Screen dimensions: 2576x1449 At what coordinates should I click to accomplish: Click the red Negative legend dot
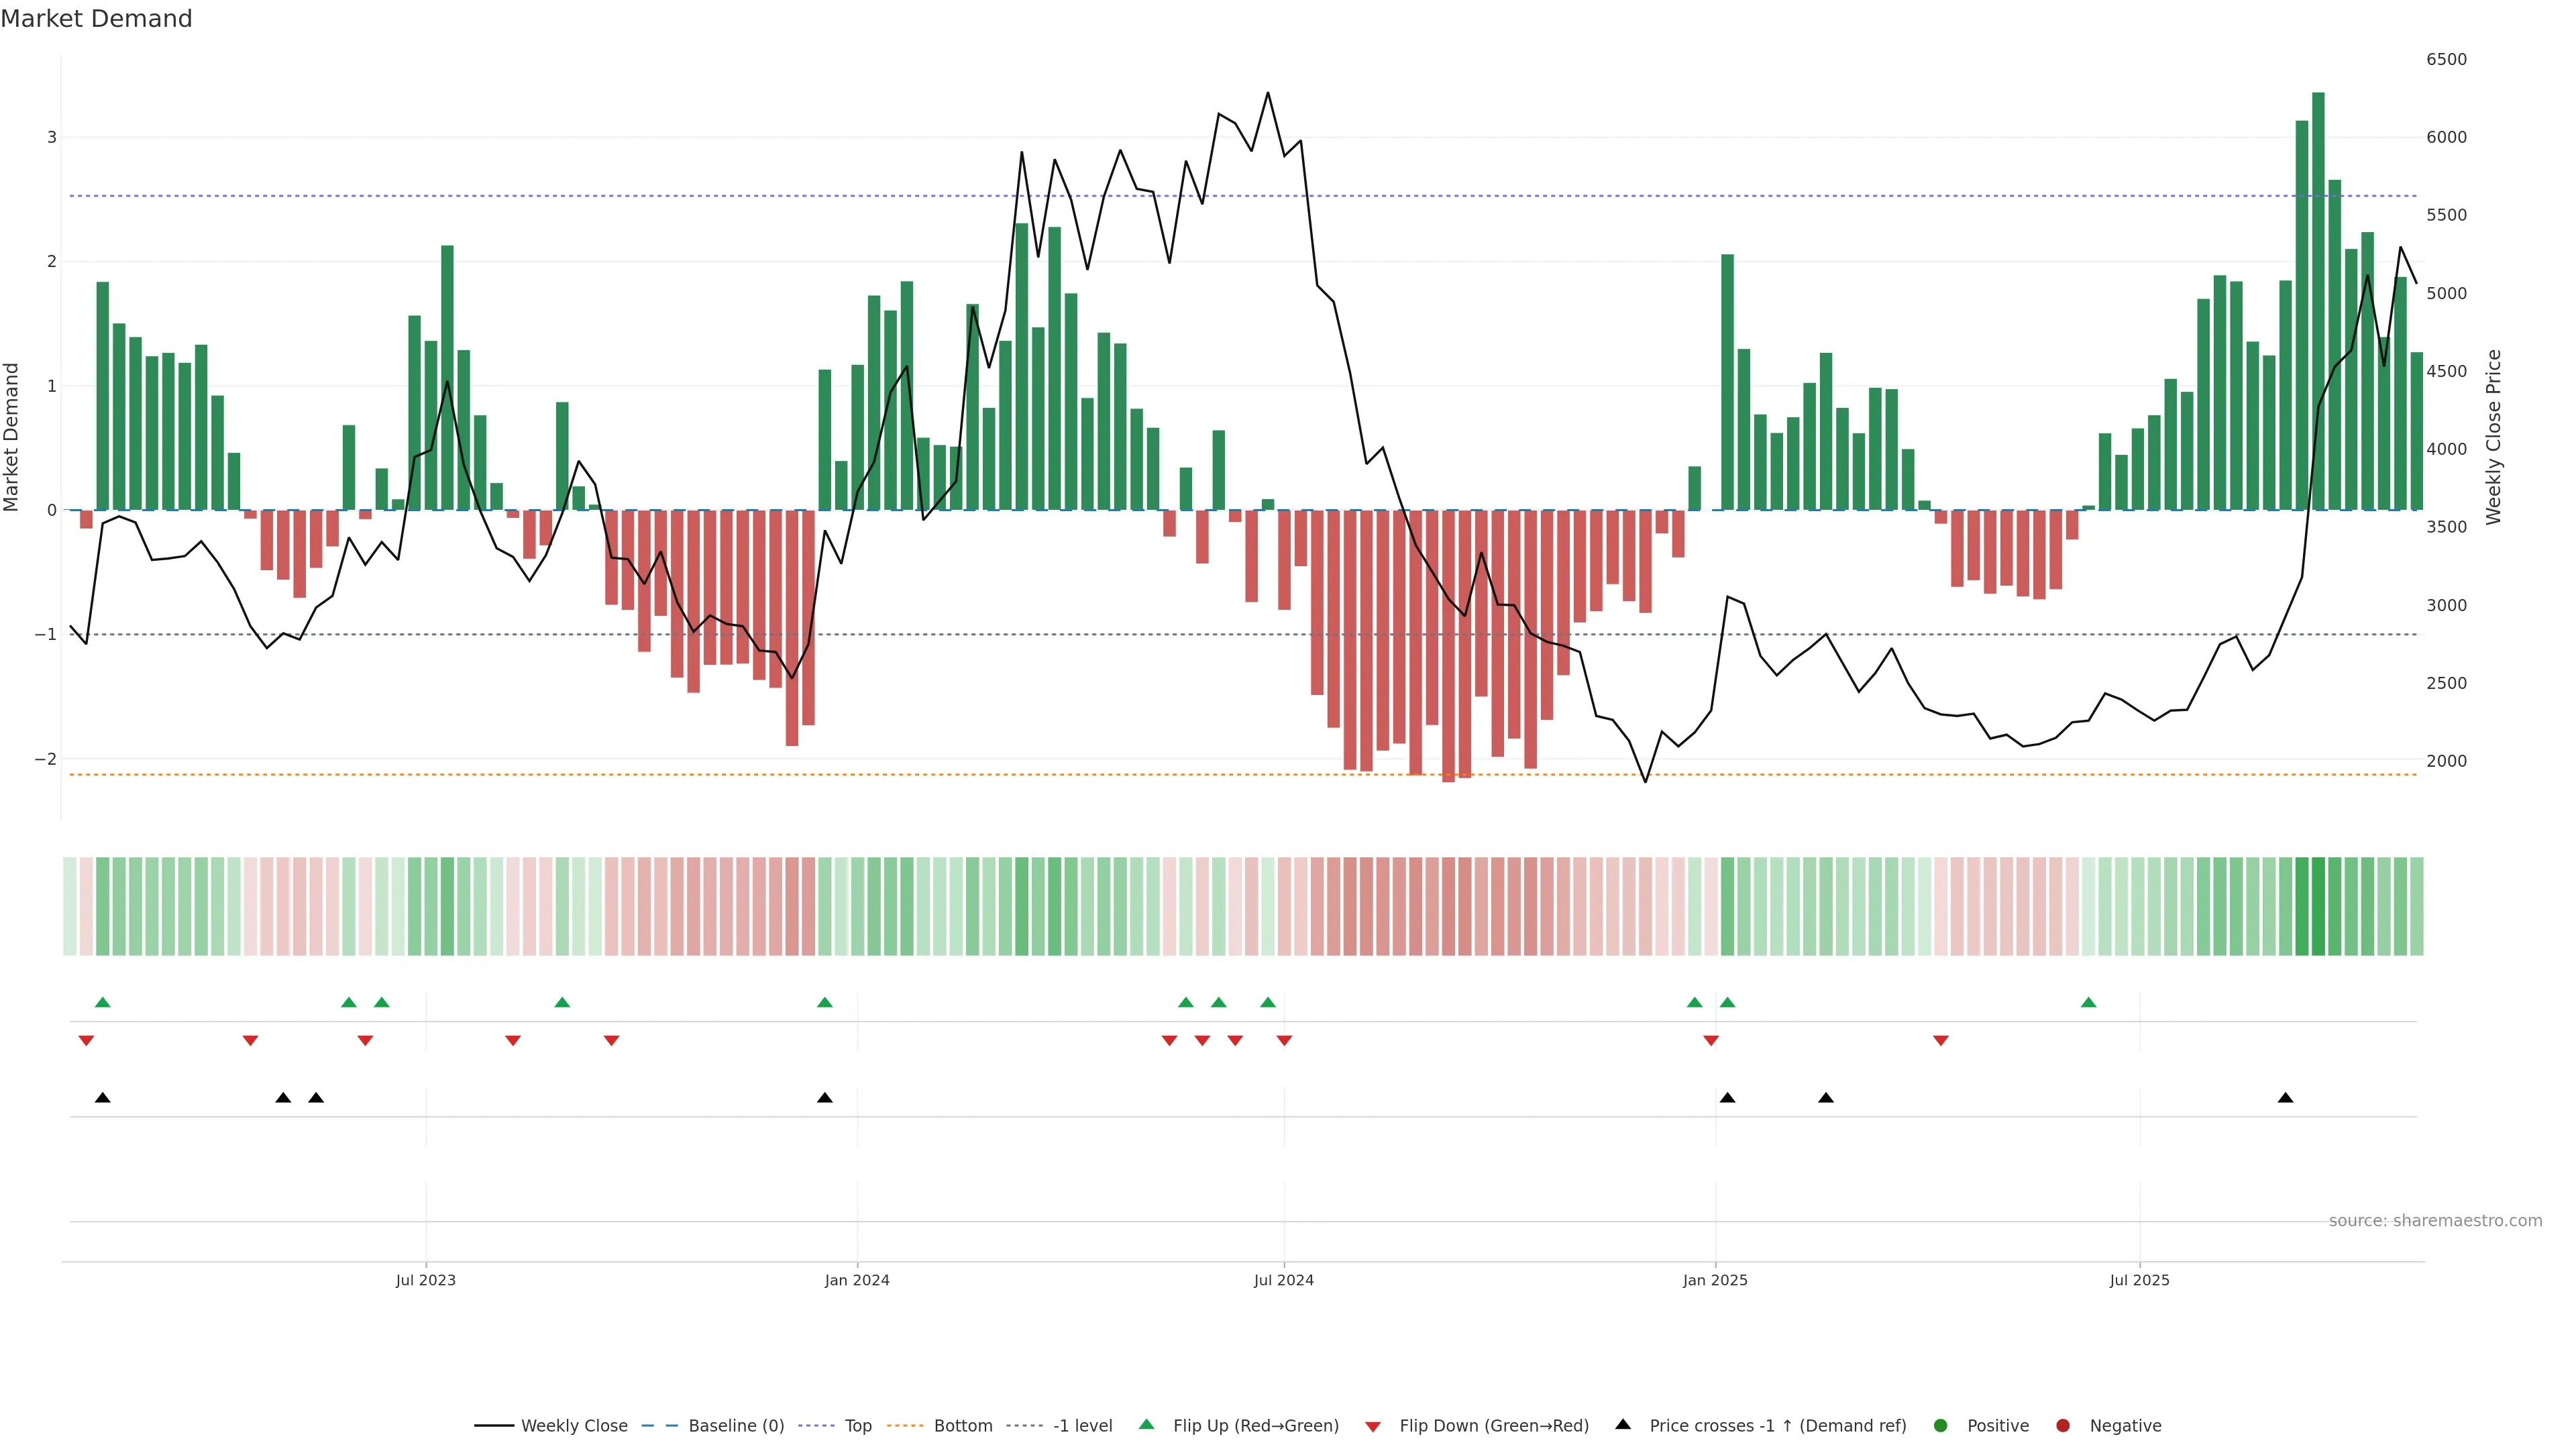click(x=2063, y=1426)
